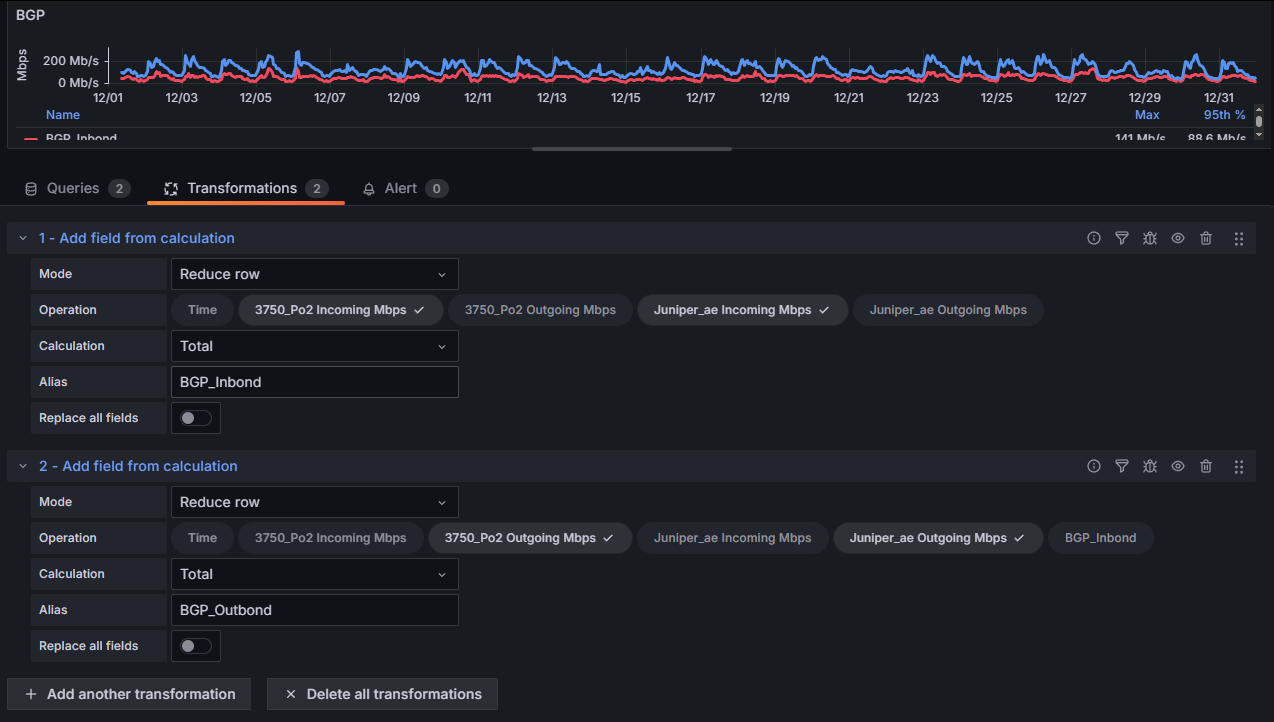Click the BGP_Outbond alias input field
This screenshot has height=722, width=1274.
(x=314, y=610)
